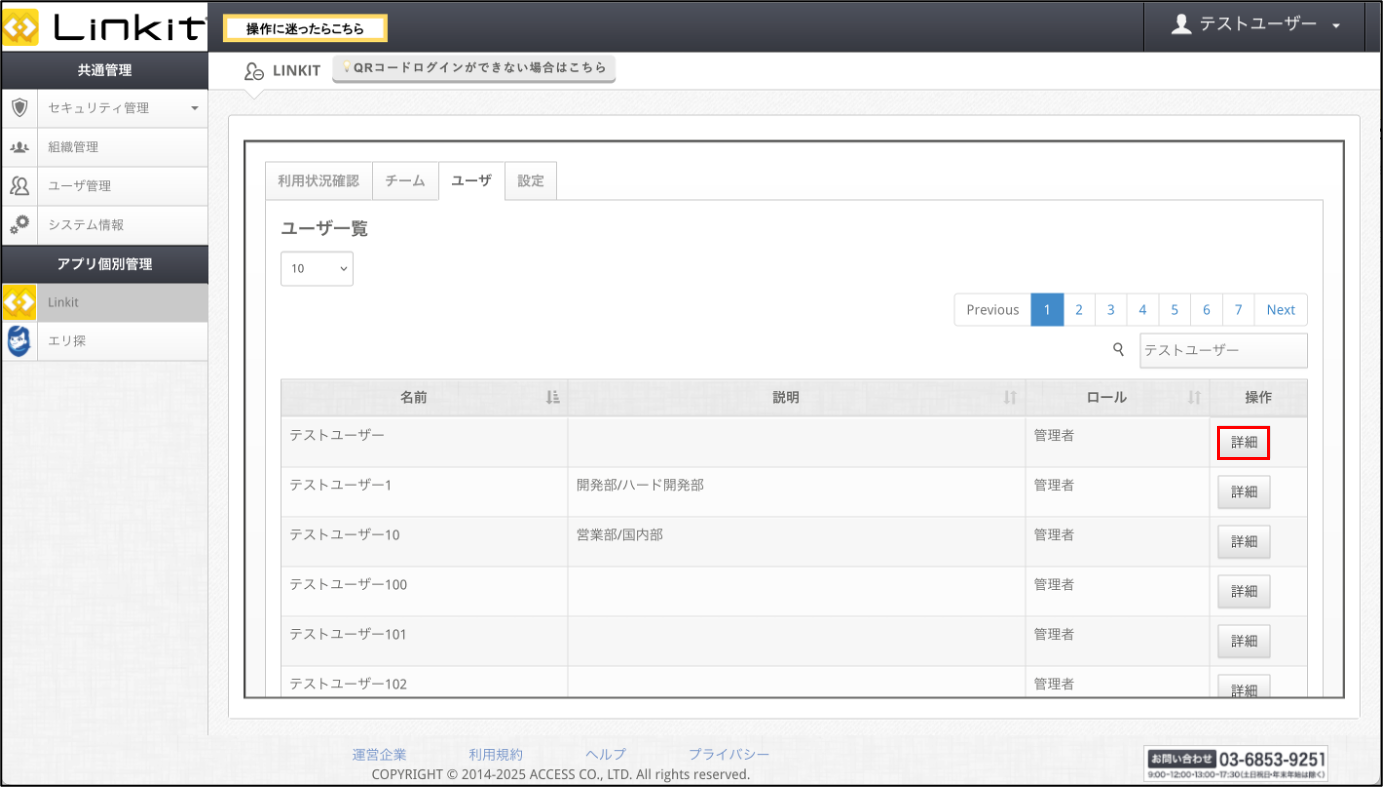Go to pagination page 4
1384x788 pixels.
click(1143, 310)
